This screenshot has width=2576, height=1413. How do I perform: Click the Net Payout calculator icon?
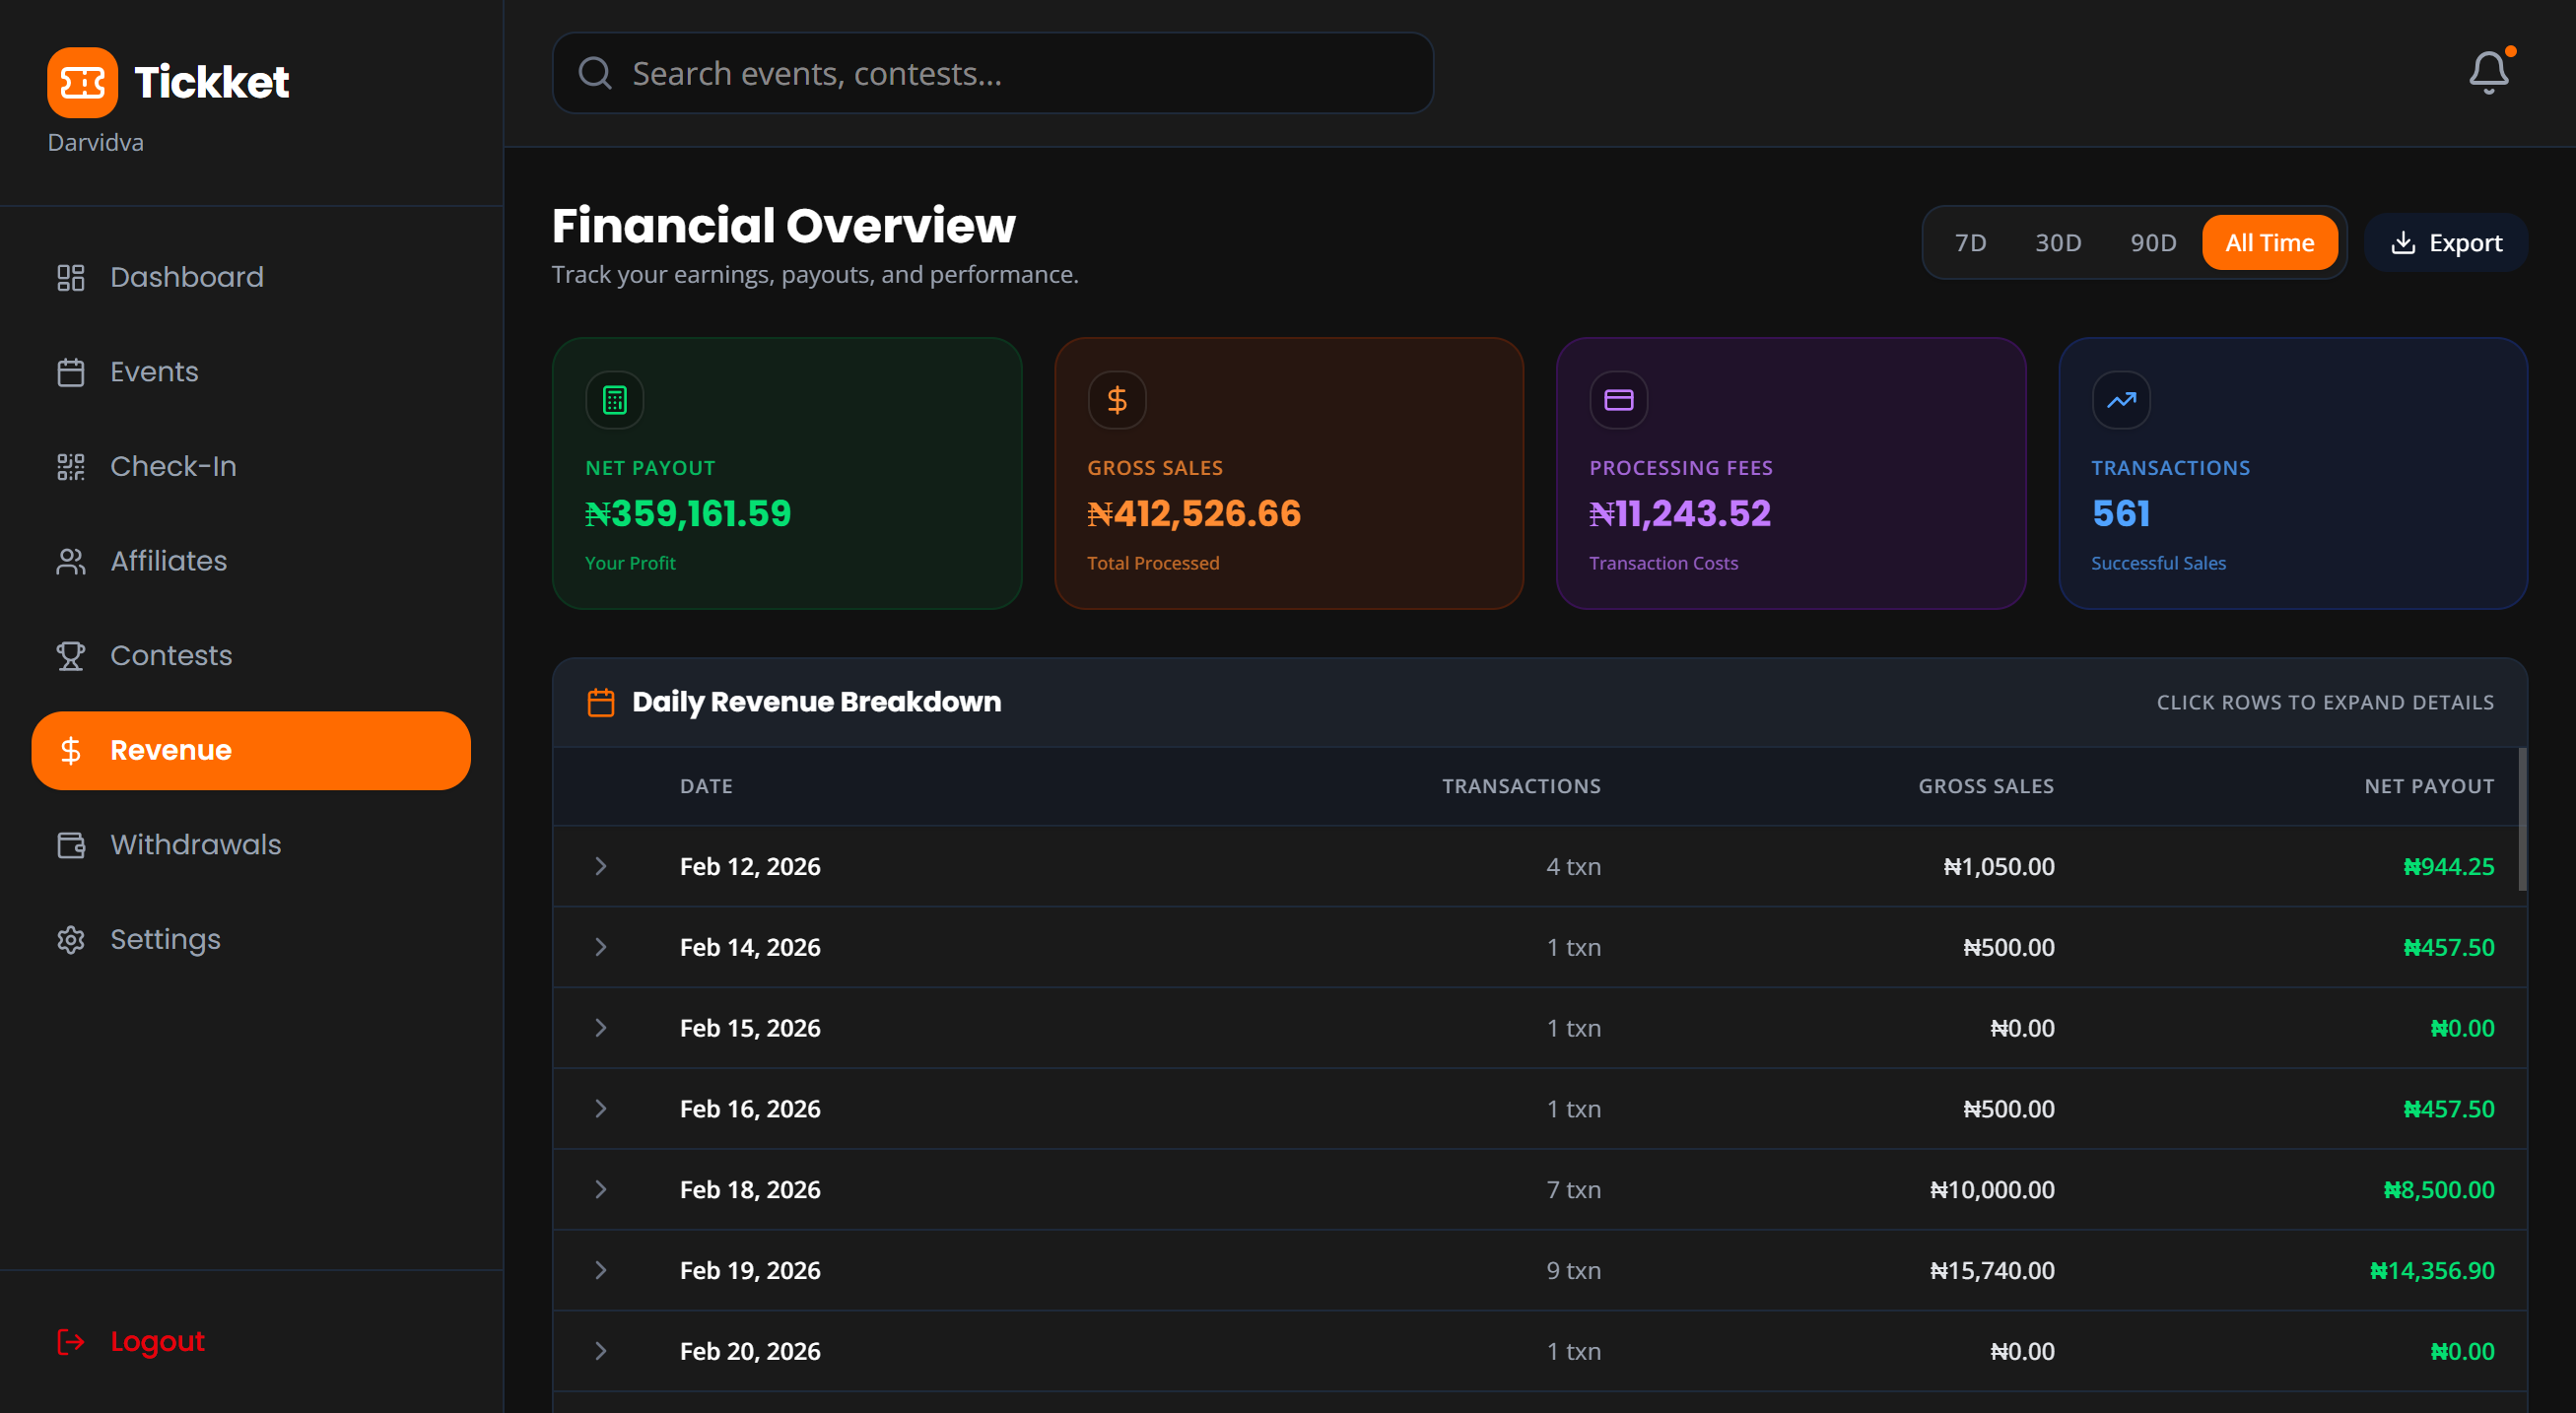(614, 400)
